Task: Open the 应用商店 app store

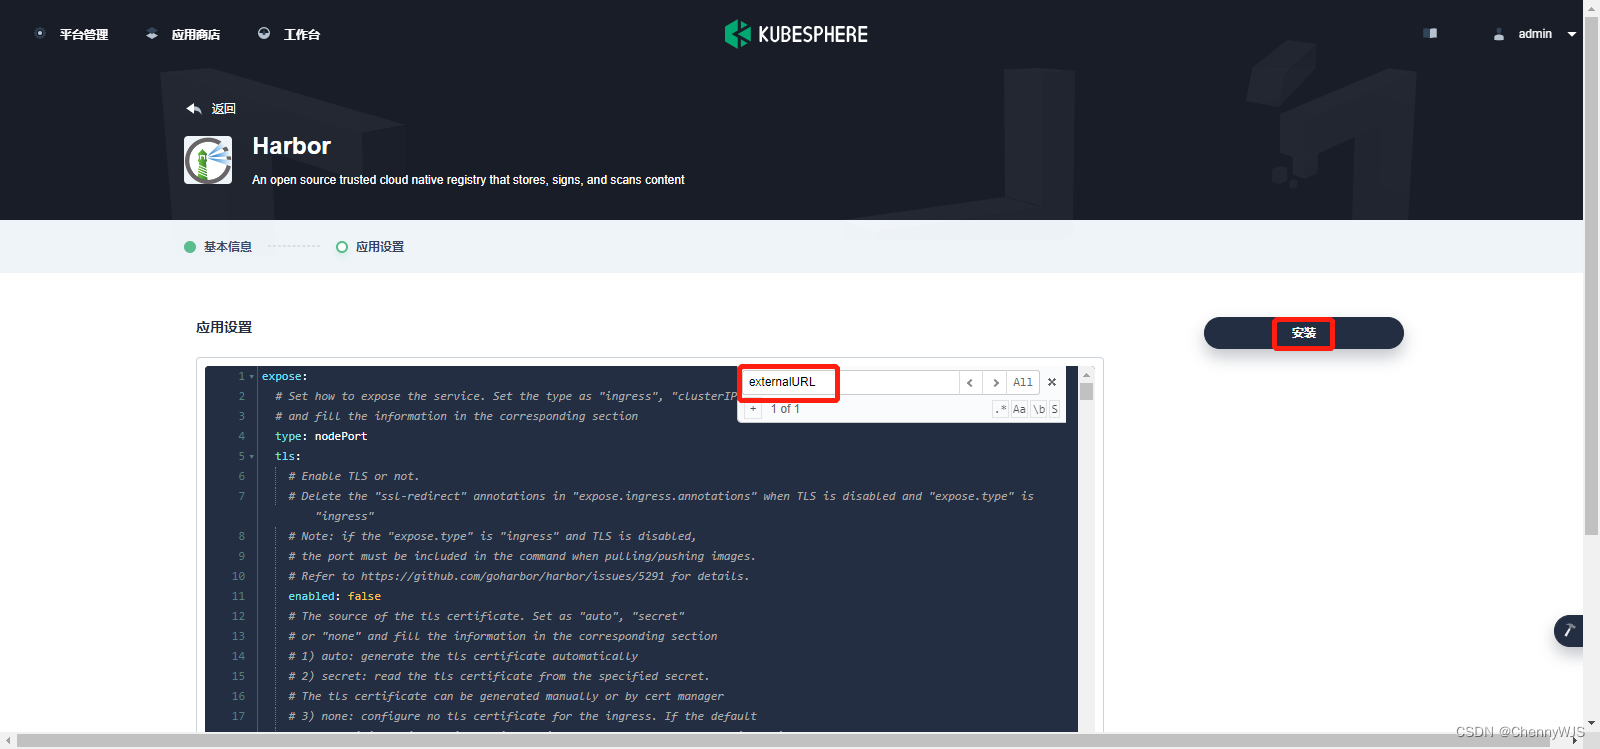Action: (184, 34)
